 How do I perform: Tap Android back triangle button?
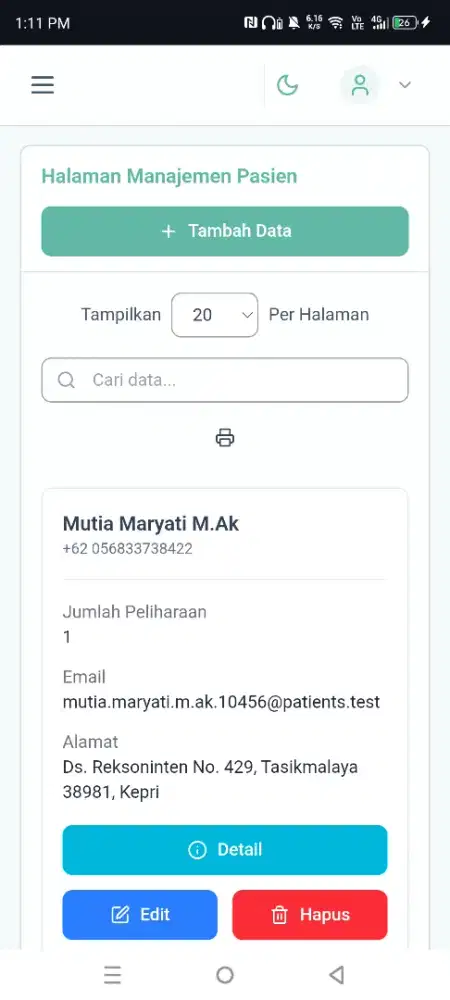point(337,974)
